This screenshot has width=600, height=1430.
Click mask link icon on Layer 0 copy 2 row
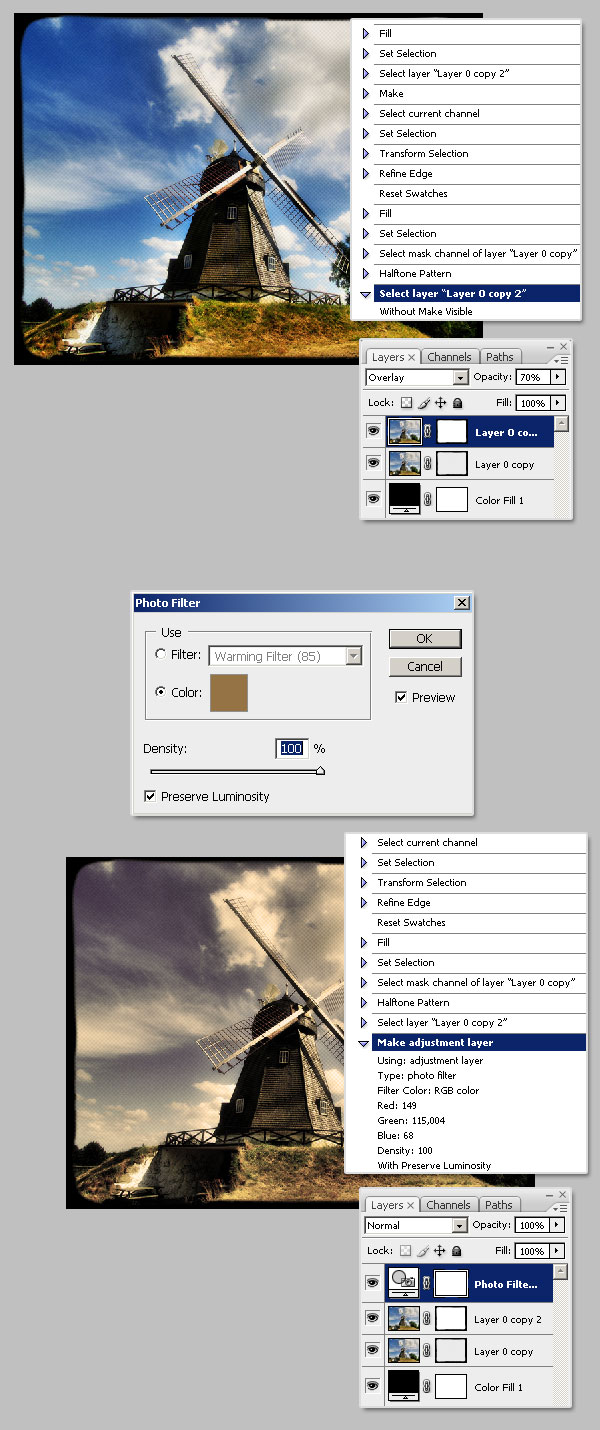428,1319
